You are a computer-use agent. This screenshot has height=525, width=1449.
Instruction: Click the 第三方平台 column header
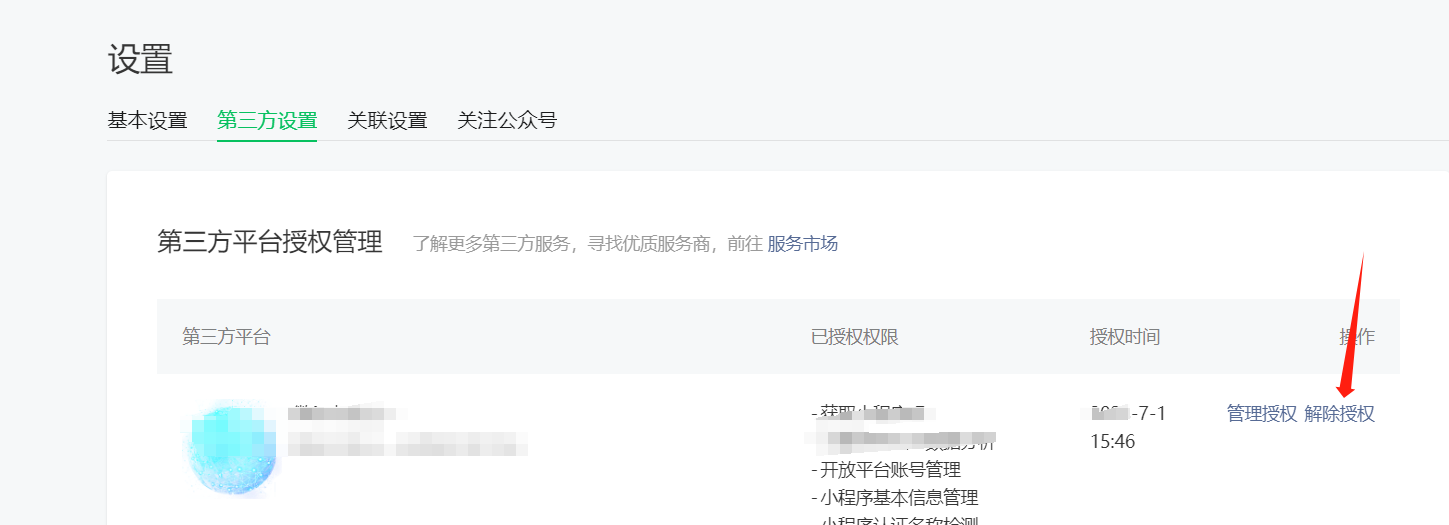tap(226, 337)
